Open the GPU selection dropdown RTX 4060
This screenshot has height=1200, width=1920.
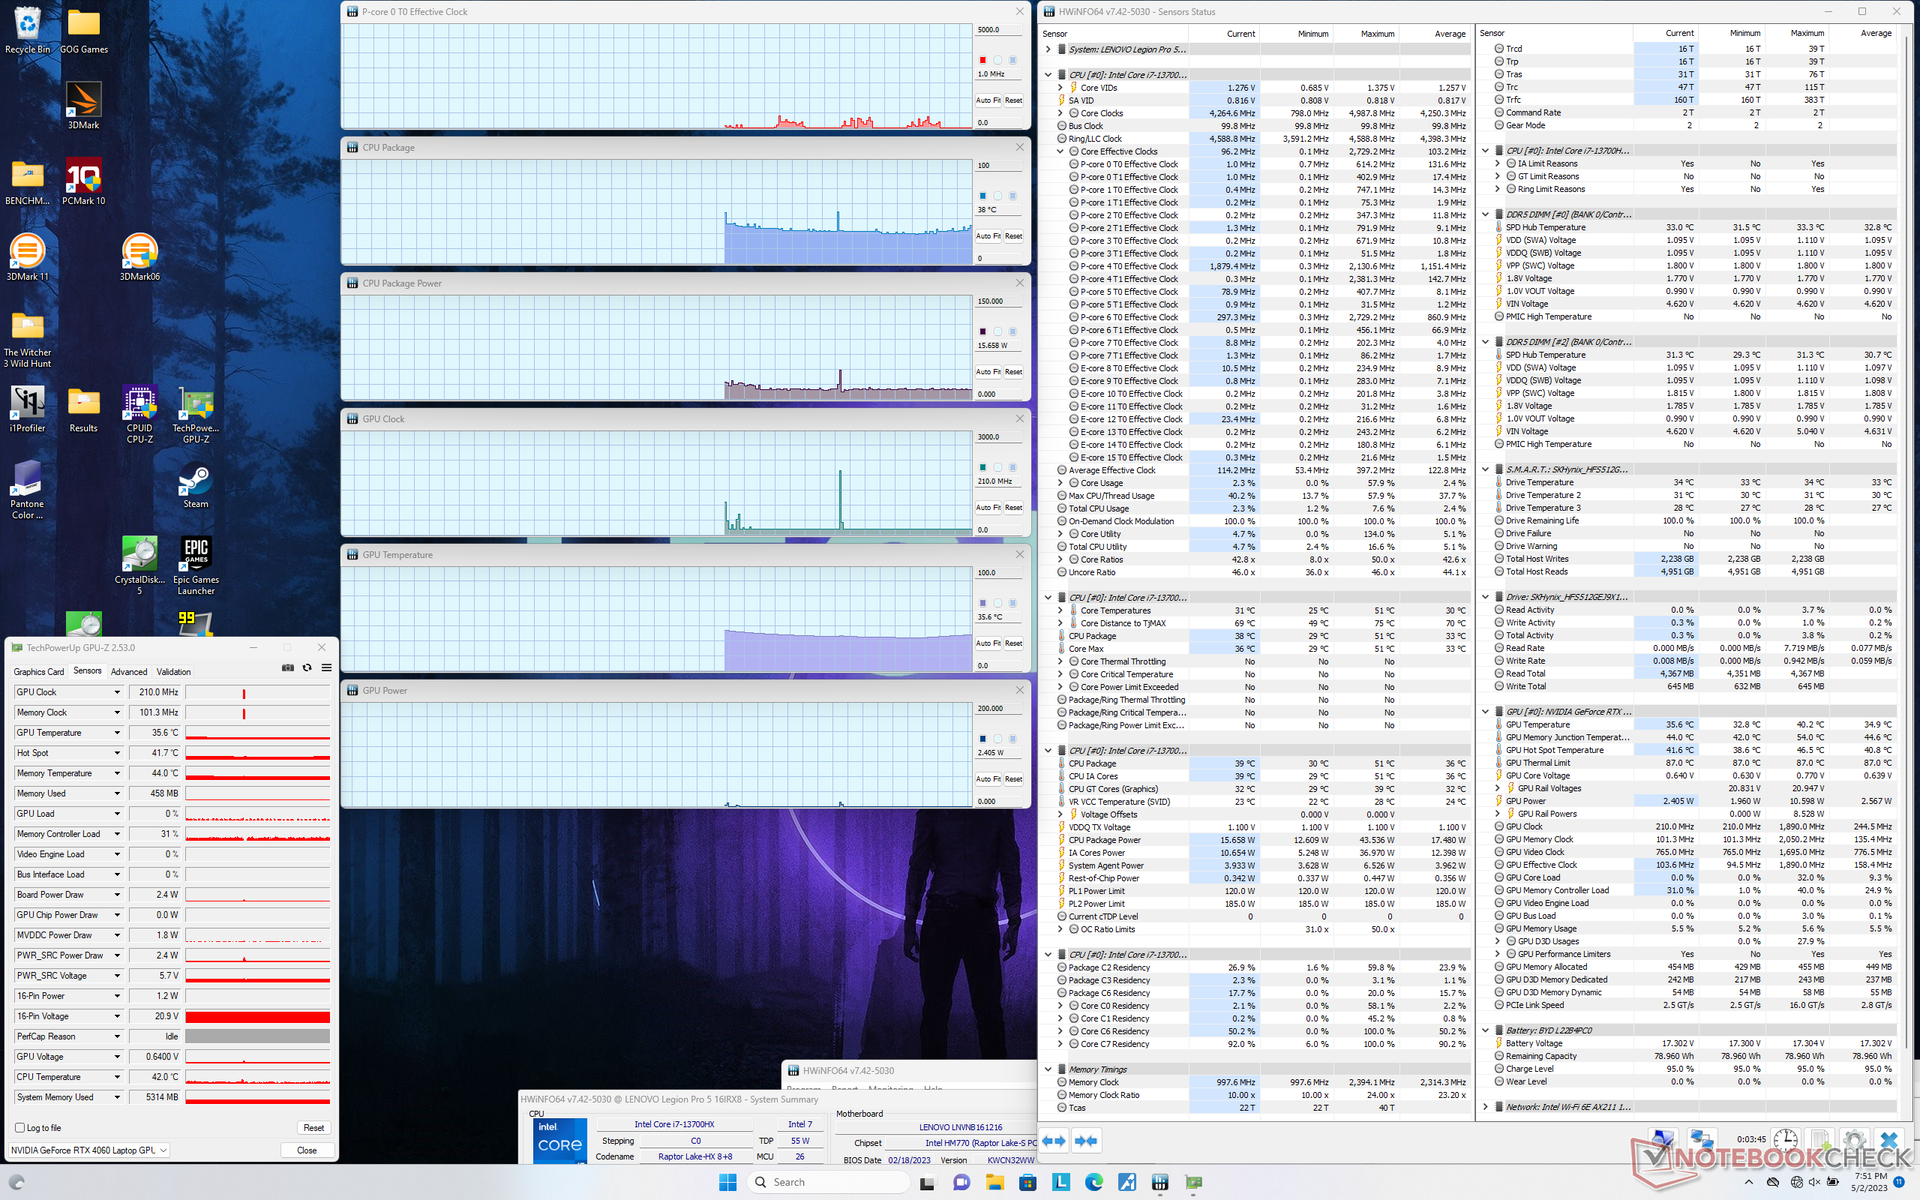click(x=90, y=1150)
